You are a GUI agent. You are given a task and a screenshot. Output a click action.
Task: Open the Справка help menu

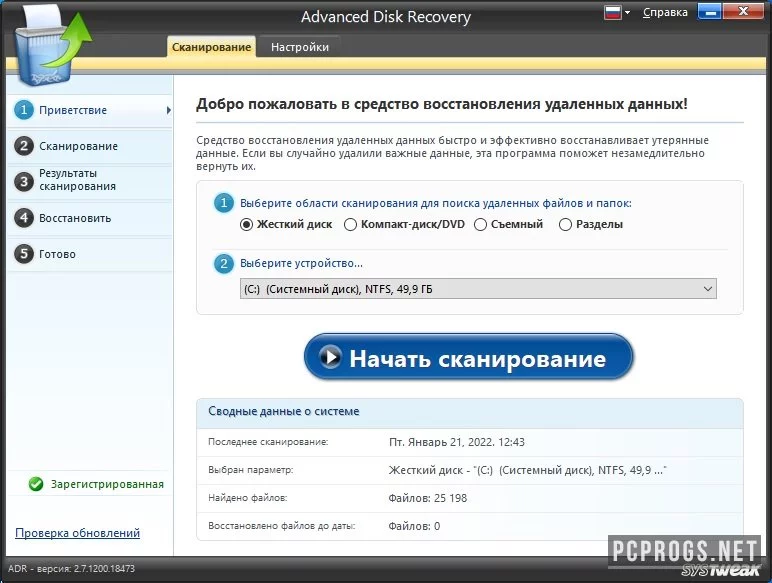coord(665,12)
